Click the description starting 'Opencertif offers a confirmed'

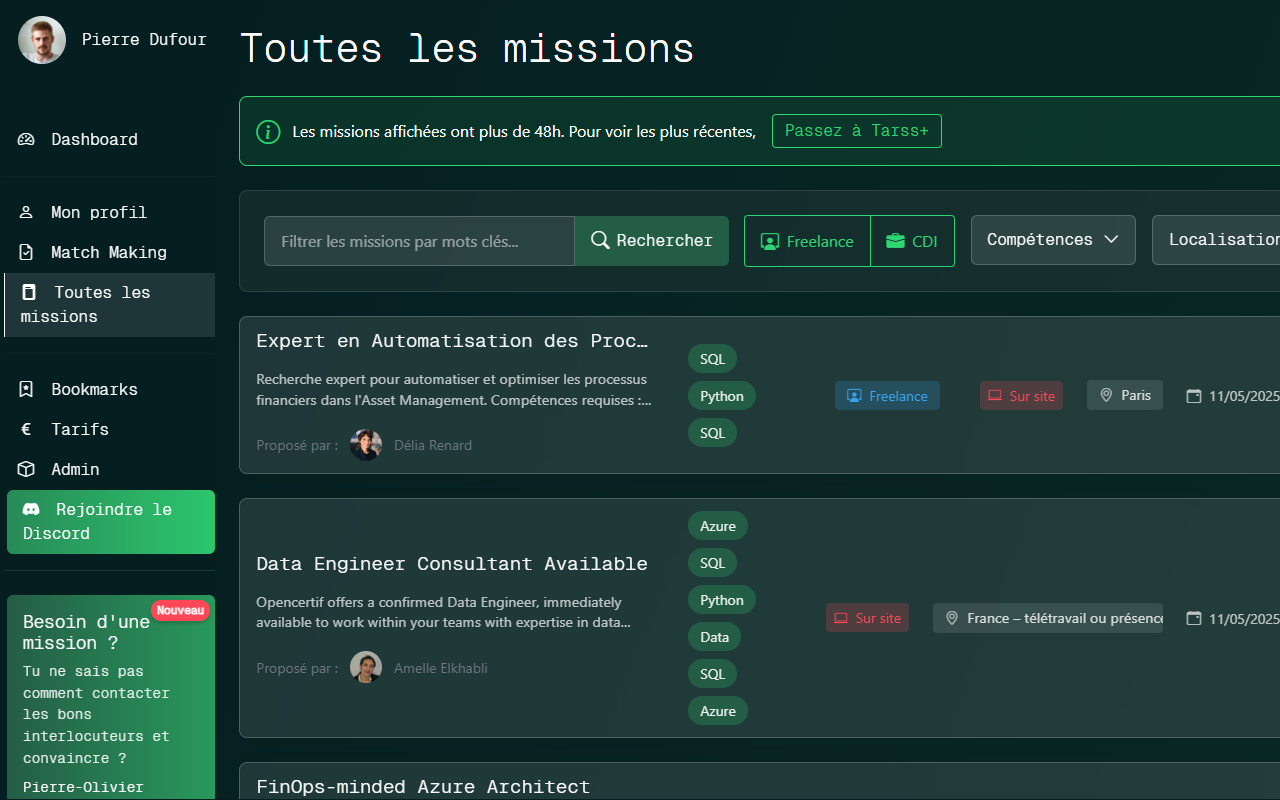[444, 612]
